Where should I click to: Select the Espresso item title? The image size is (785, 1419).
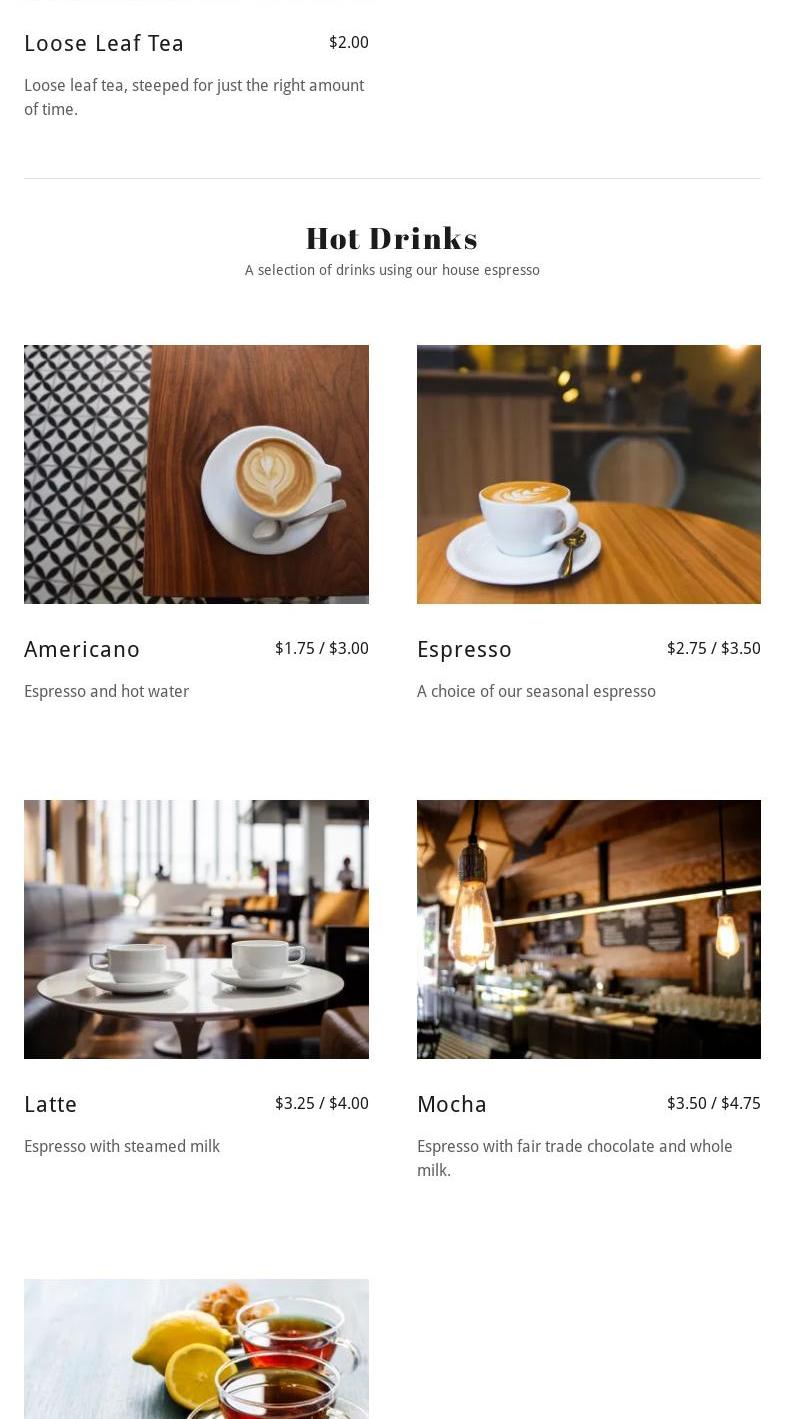click(464, 650)
